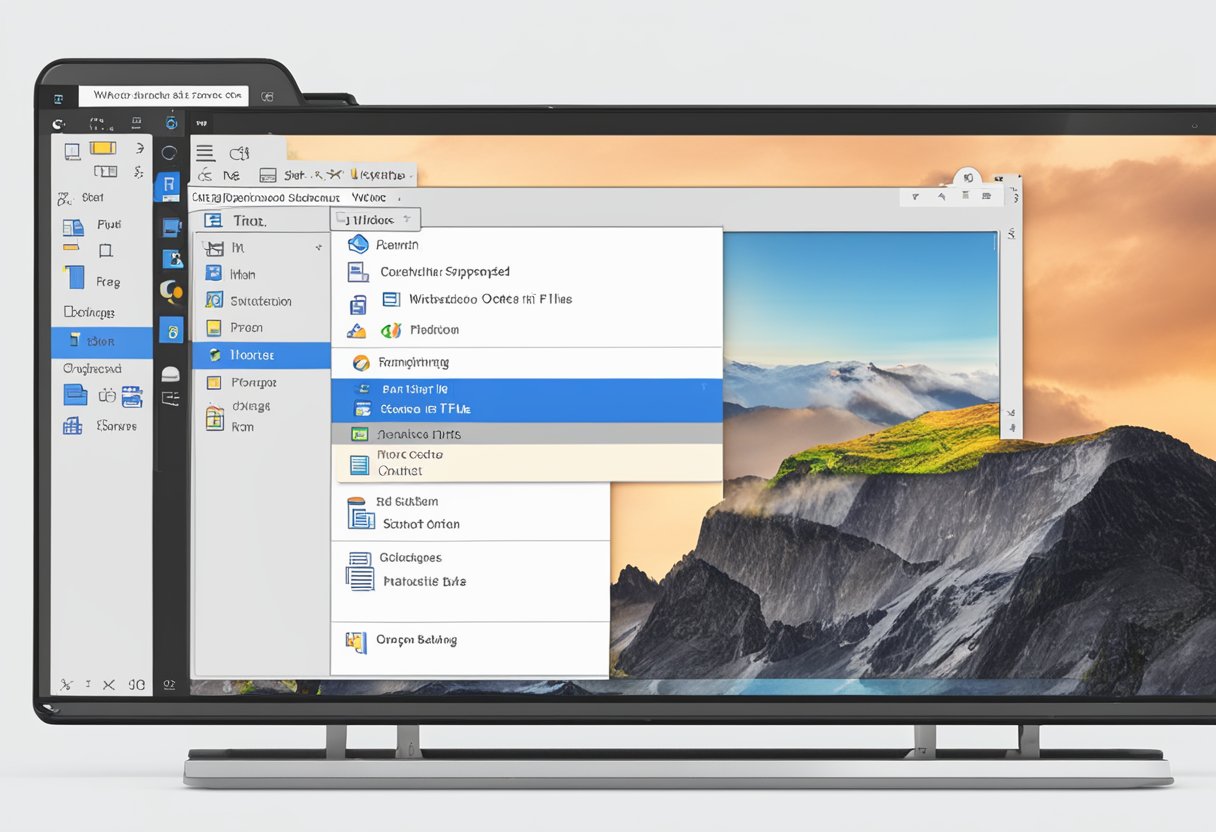
Task: Expand the In tree item arrow
Action: point(318,247)
